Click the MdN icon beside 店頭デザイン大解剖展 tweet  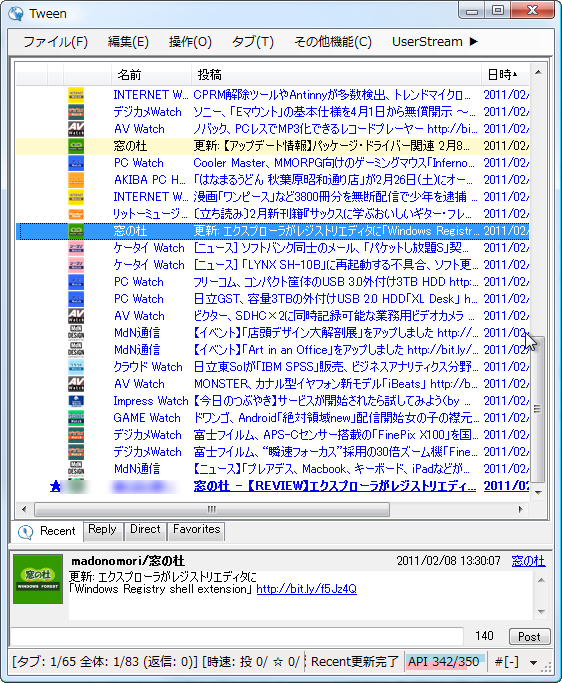coord(76,332)
